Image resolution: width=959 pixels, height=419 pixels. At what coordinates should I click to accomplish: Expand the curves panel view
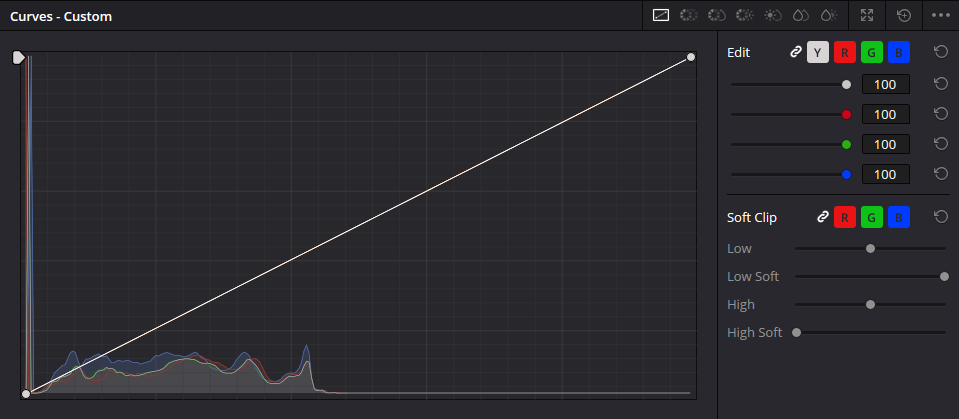[867, 15]
